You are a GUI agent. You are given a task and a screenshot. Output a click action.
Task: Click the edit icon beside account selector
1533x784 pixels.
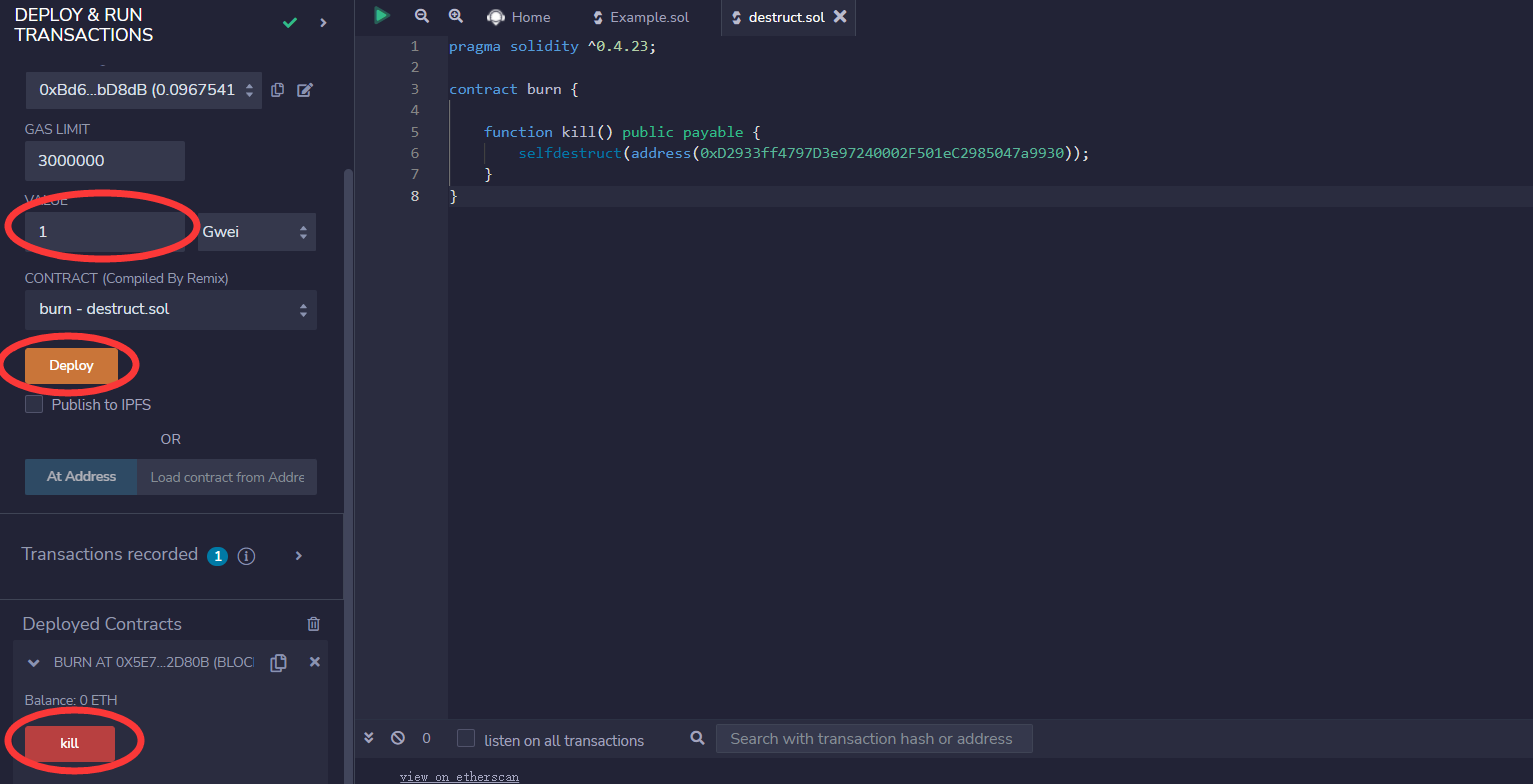pos(305,90)
